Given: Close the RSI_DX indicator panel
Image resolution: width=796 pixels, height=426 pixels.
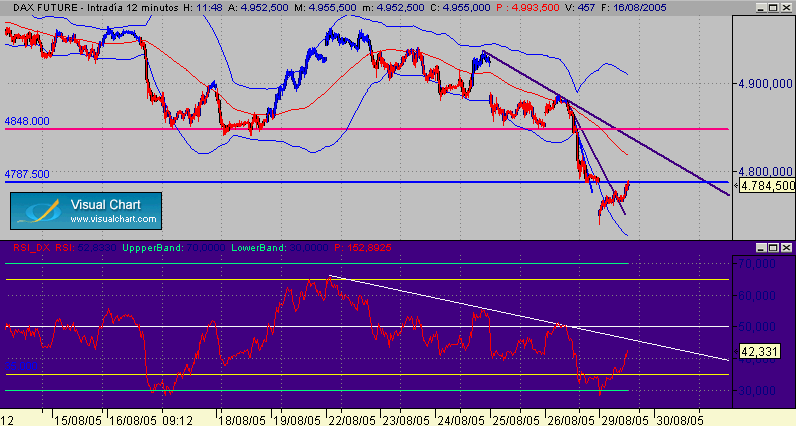Looking at the screenshot, I should tap(786, 248).
